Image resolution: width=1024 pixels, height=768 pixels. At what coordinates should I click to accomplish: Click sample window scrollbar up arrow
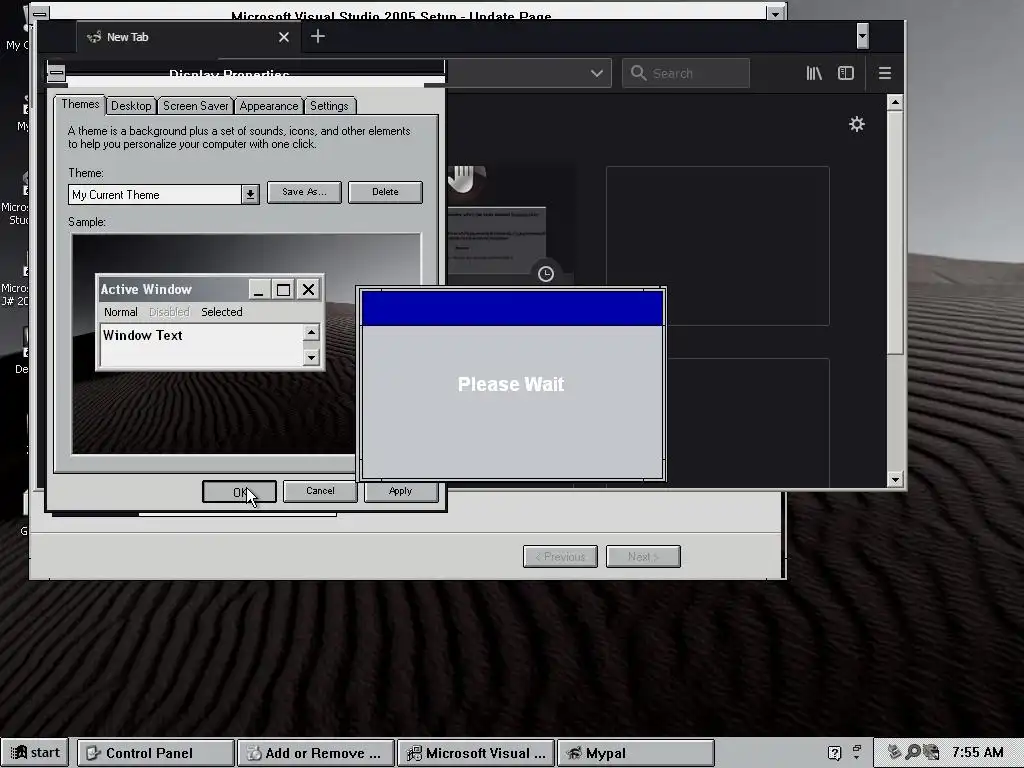(311, 333)
